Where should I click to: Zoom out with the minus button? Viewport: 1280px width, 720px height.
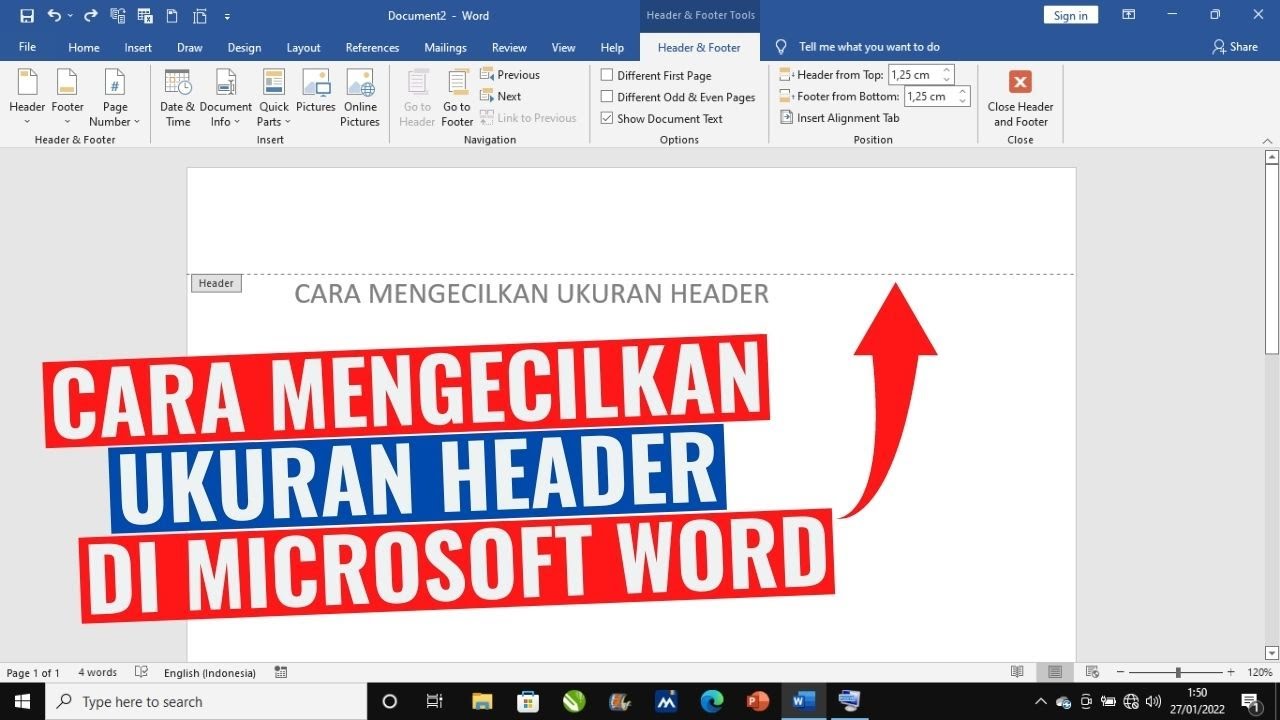[x=1121, y=673]
